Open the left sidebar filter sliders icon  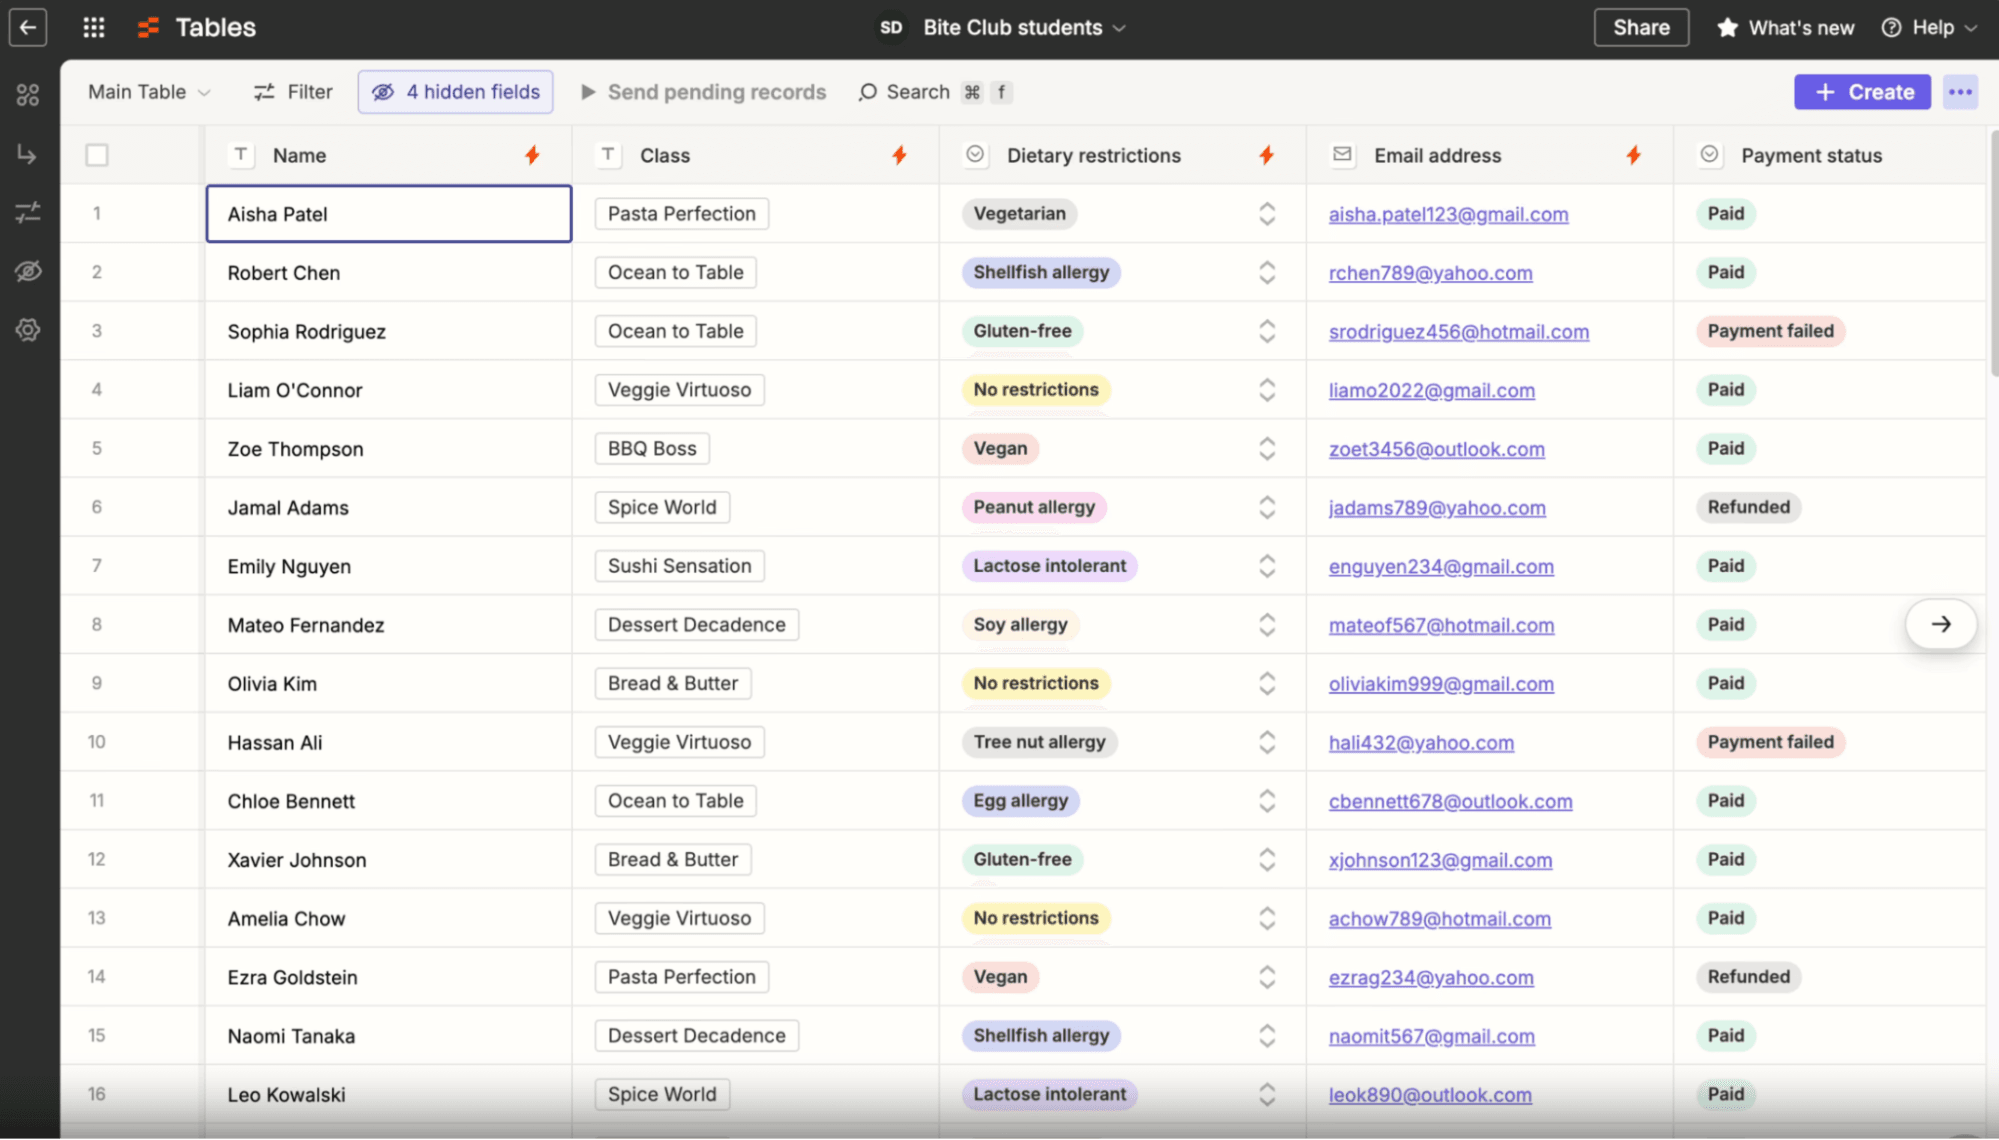click(28, 212)
